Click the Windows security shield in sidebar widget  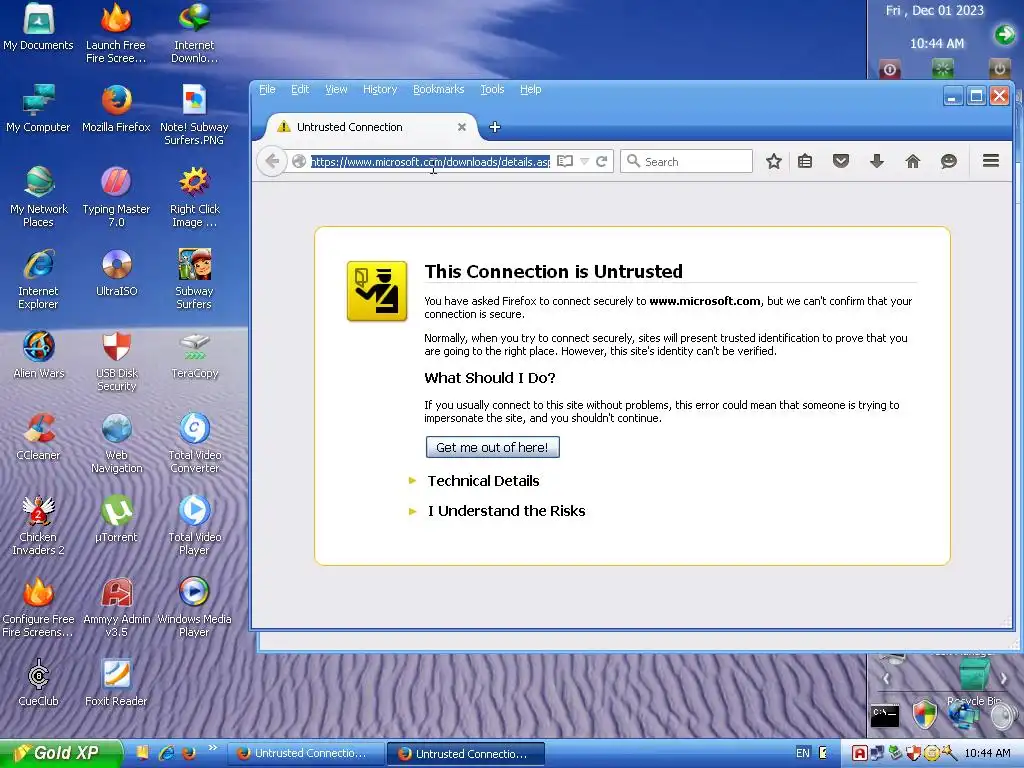click(x=924, y=714)
